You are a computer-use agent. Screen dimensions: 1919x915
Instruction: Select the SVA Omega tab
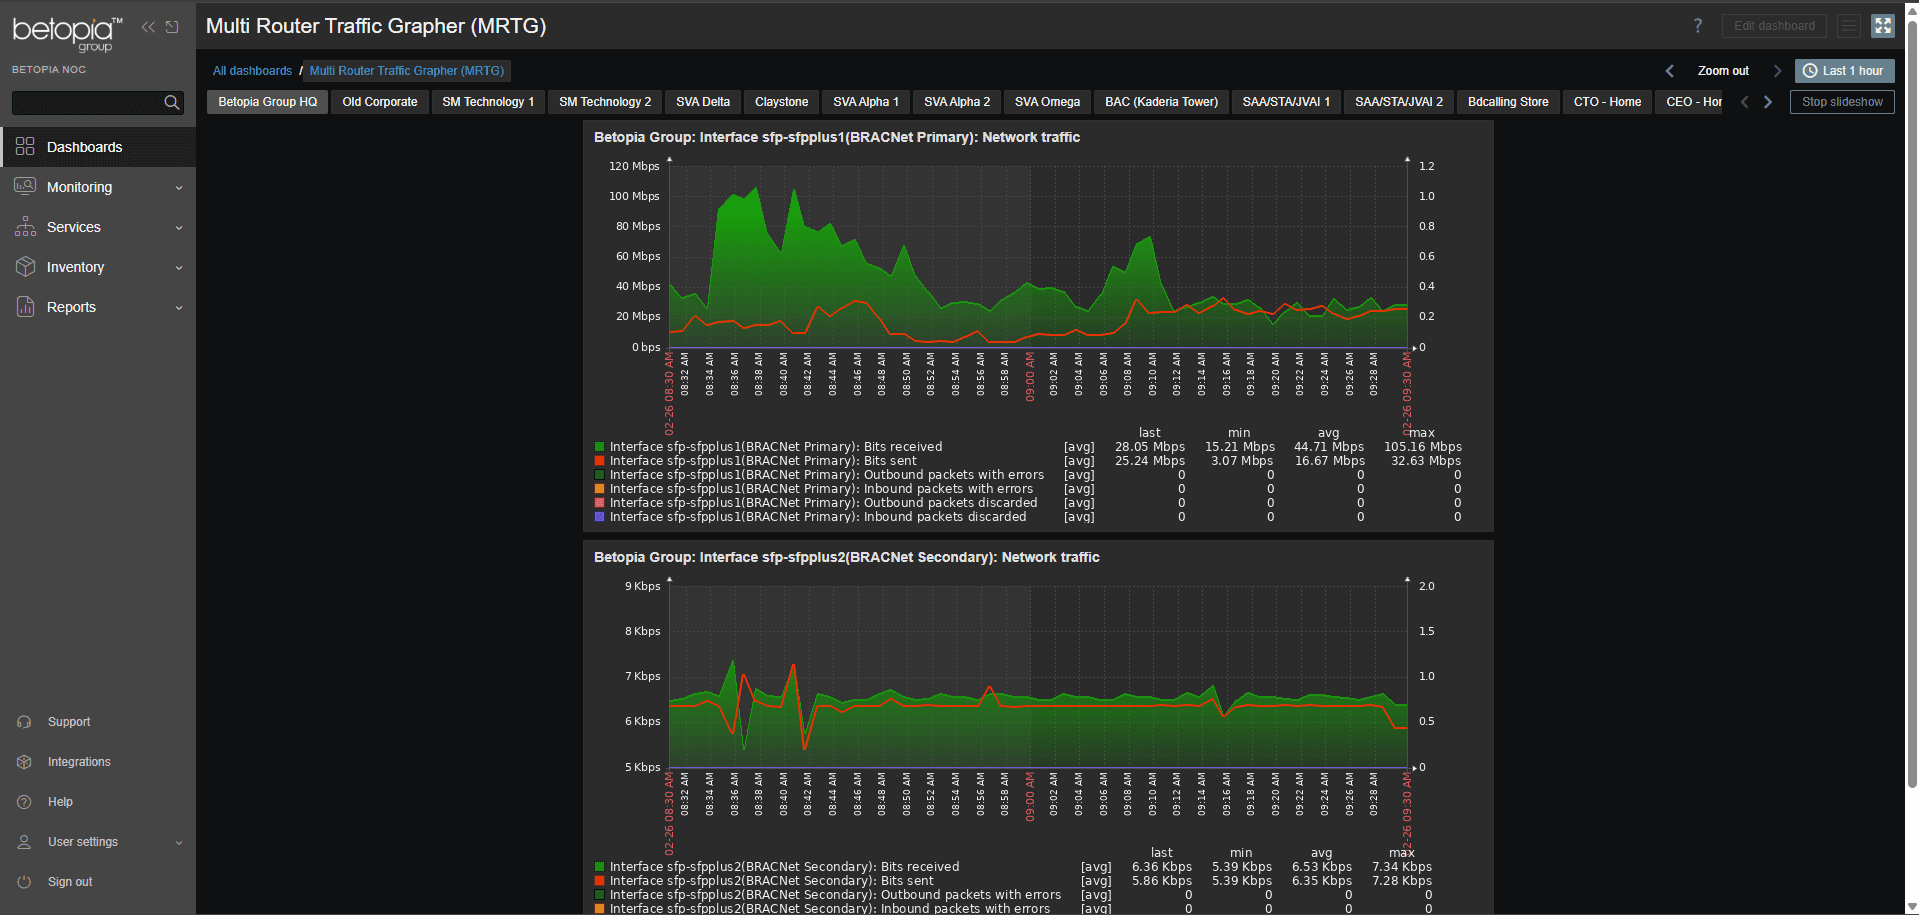coord(1047,102)
